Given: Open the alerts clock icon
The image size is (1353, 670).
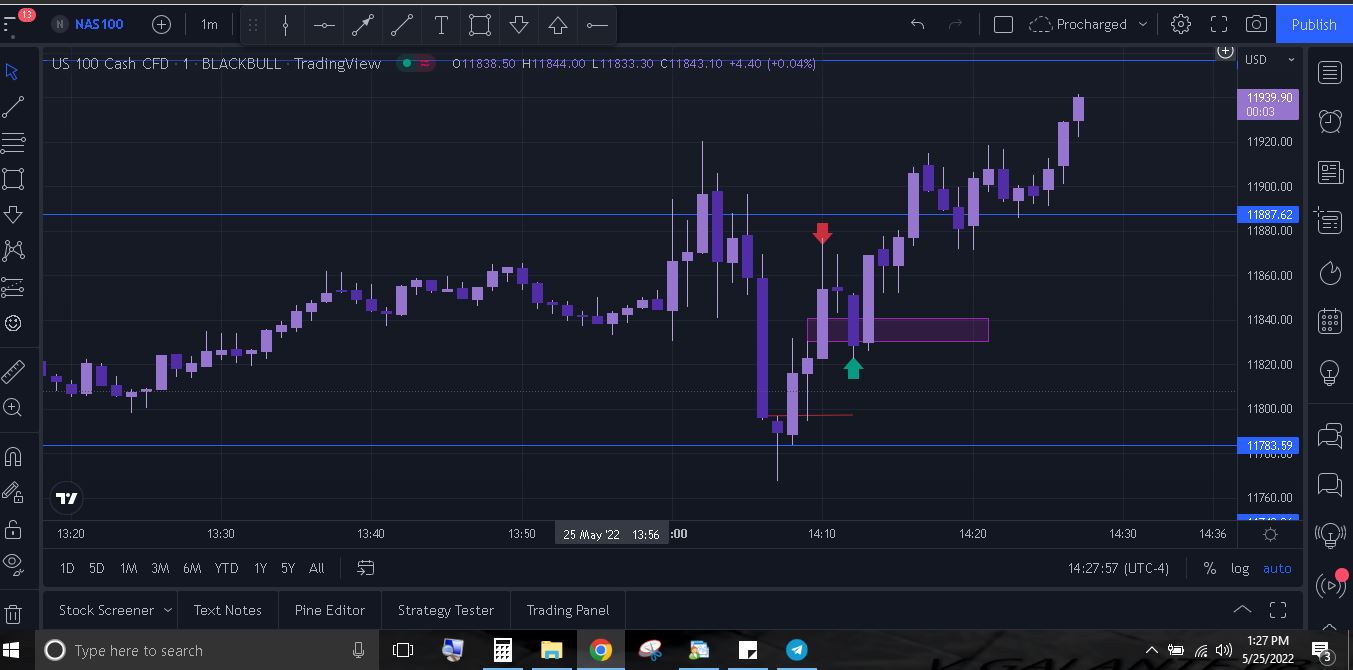Looking at the screenshot, I should 1330,121.
